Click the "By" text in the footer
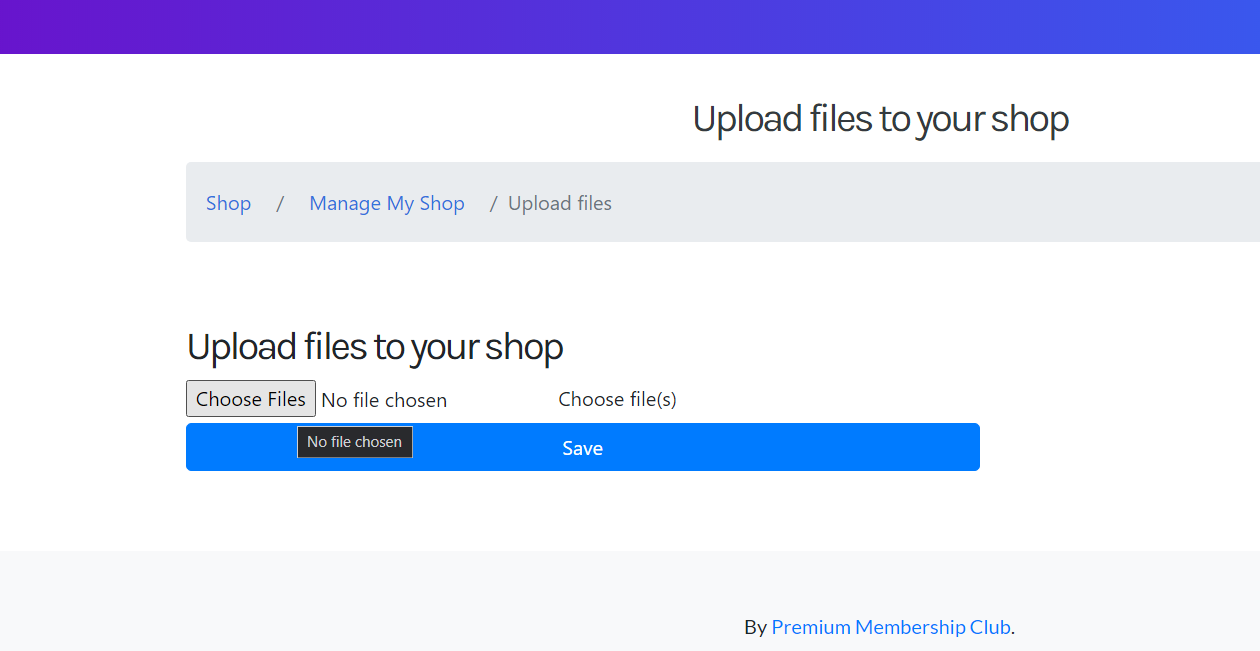The image size is (1260, 651). click(x=755, y=627)
